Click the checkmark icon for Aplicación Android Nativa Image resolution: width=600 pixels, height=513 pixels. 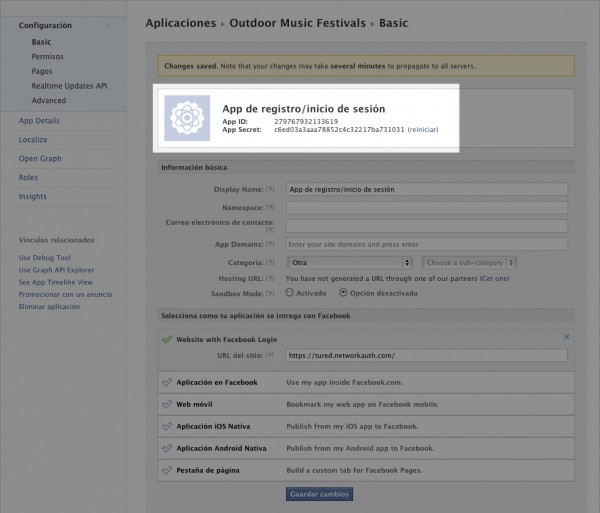click(x=167, y=448)
